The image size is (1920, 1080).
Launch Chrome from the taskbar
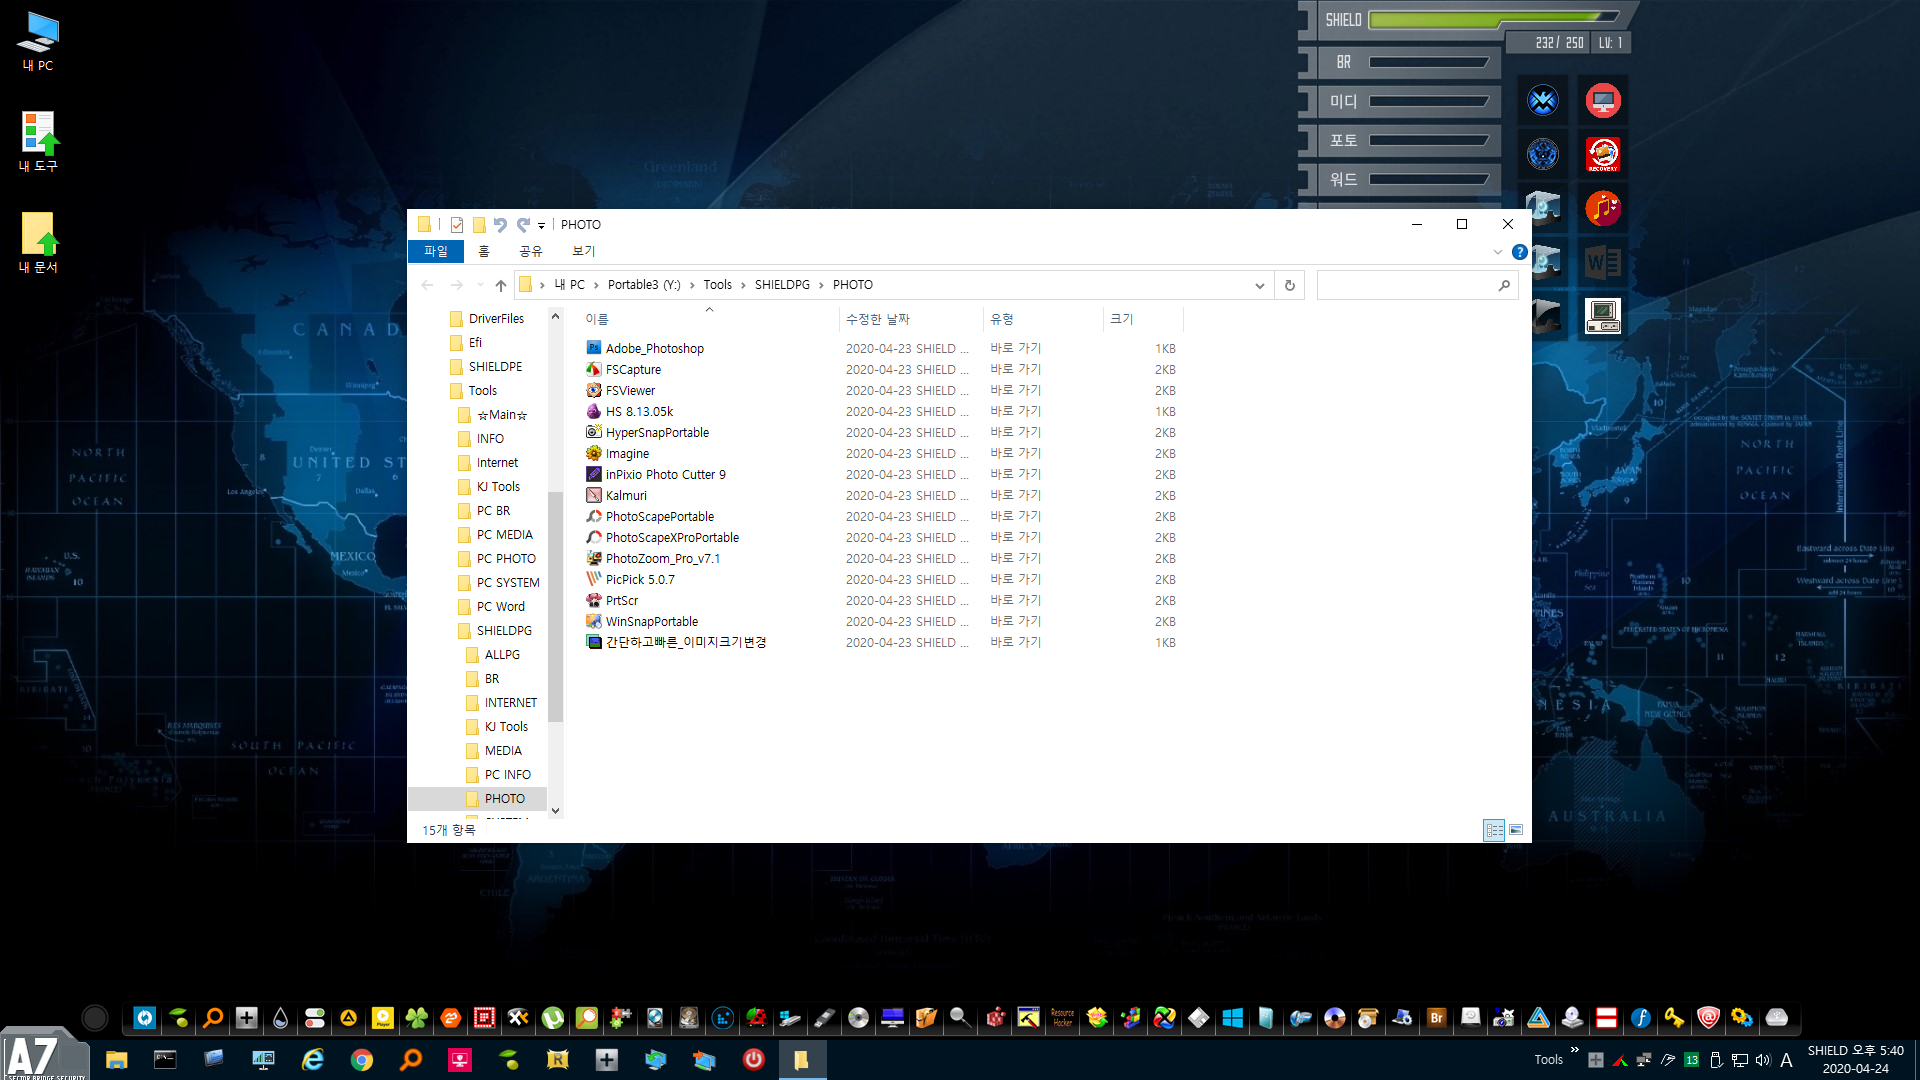[362, 1059]
